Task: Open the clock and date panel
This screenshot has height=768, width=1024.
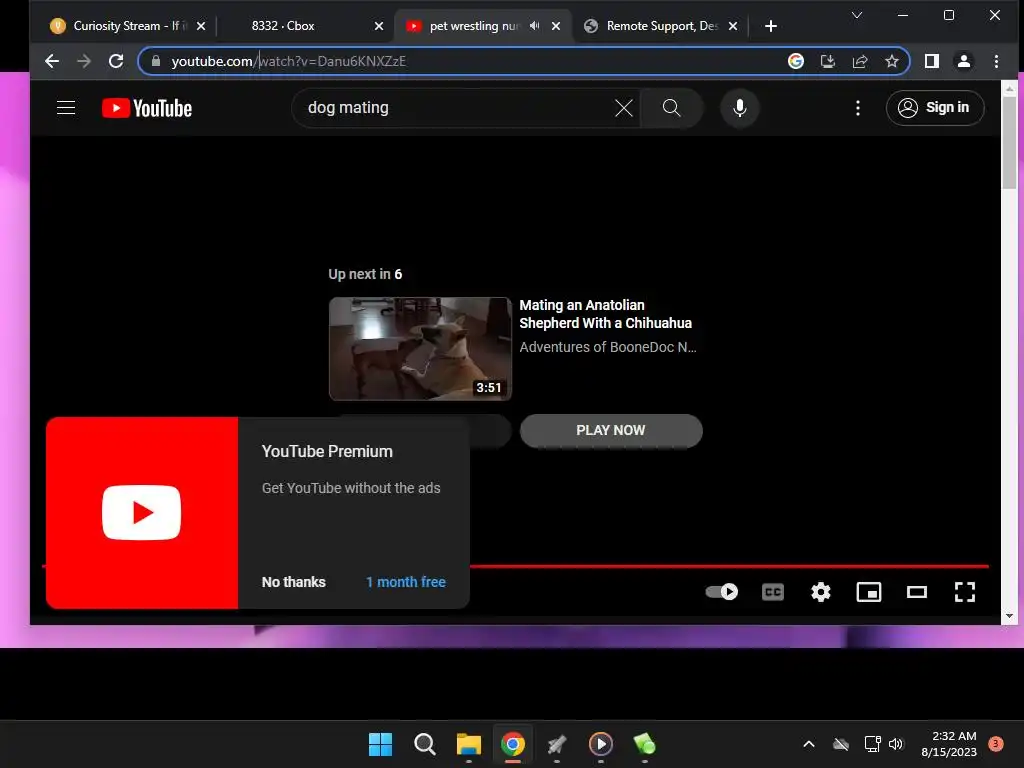Action: [949, 744]
